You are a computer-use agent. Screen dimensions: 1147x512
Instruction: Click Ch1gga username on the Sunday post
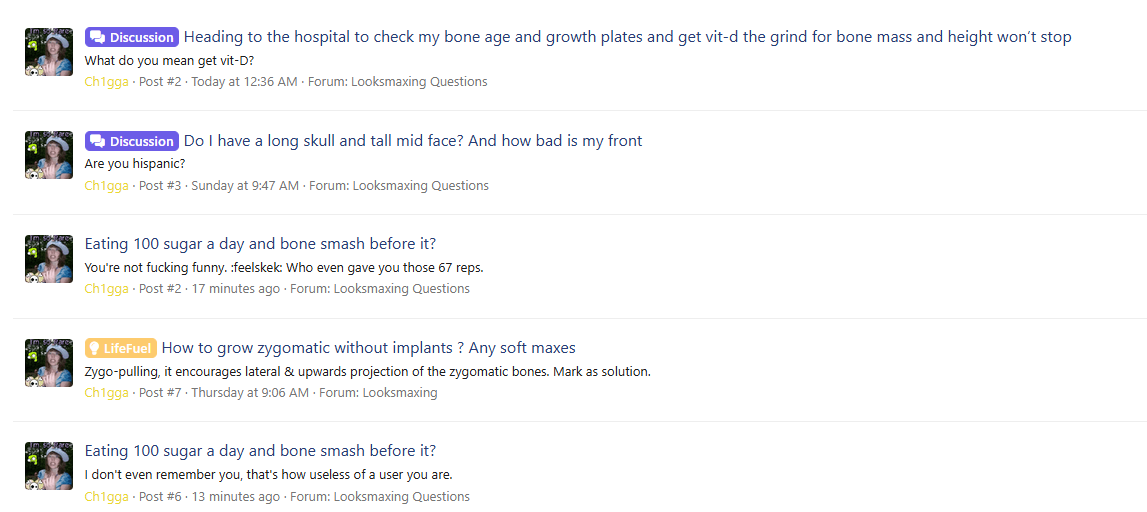point(106,186)
